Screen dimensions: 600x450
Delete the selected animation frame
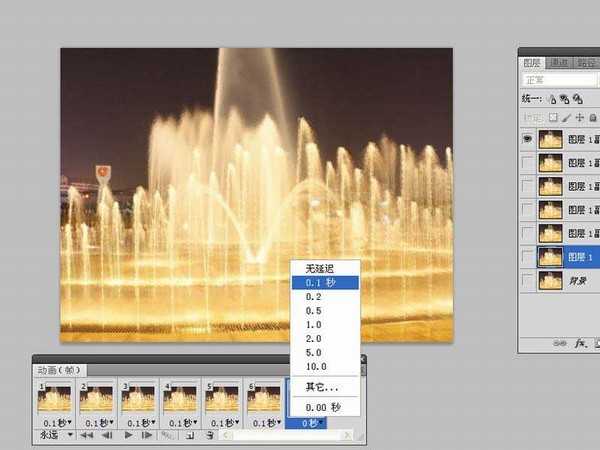210,436
